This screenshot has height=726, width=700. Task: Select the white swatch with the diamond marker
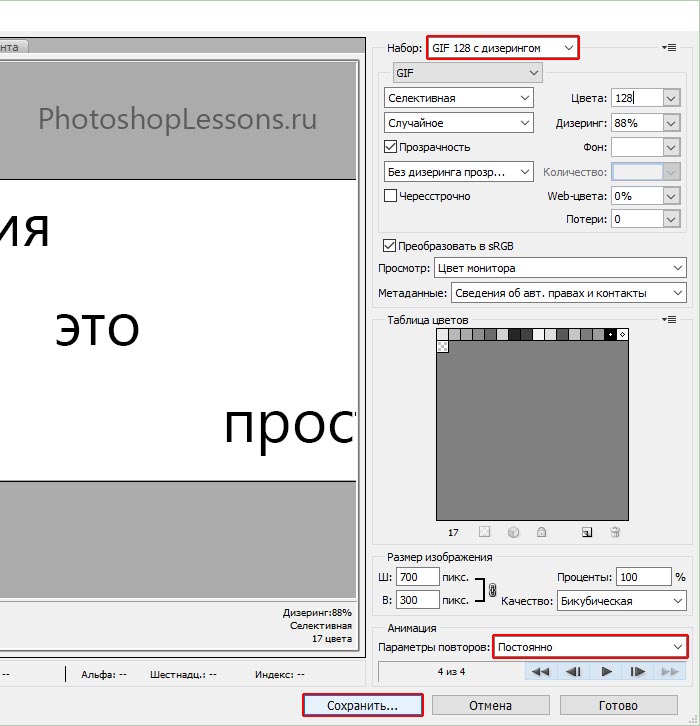point(622,334)
